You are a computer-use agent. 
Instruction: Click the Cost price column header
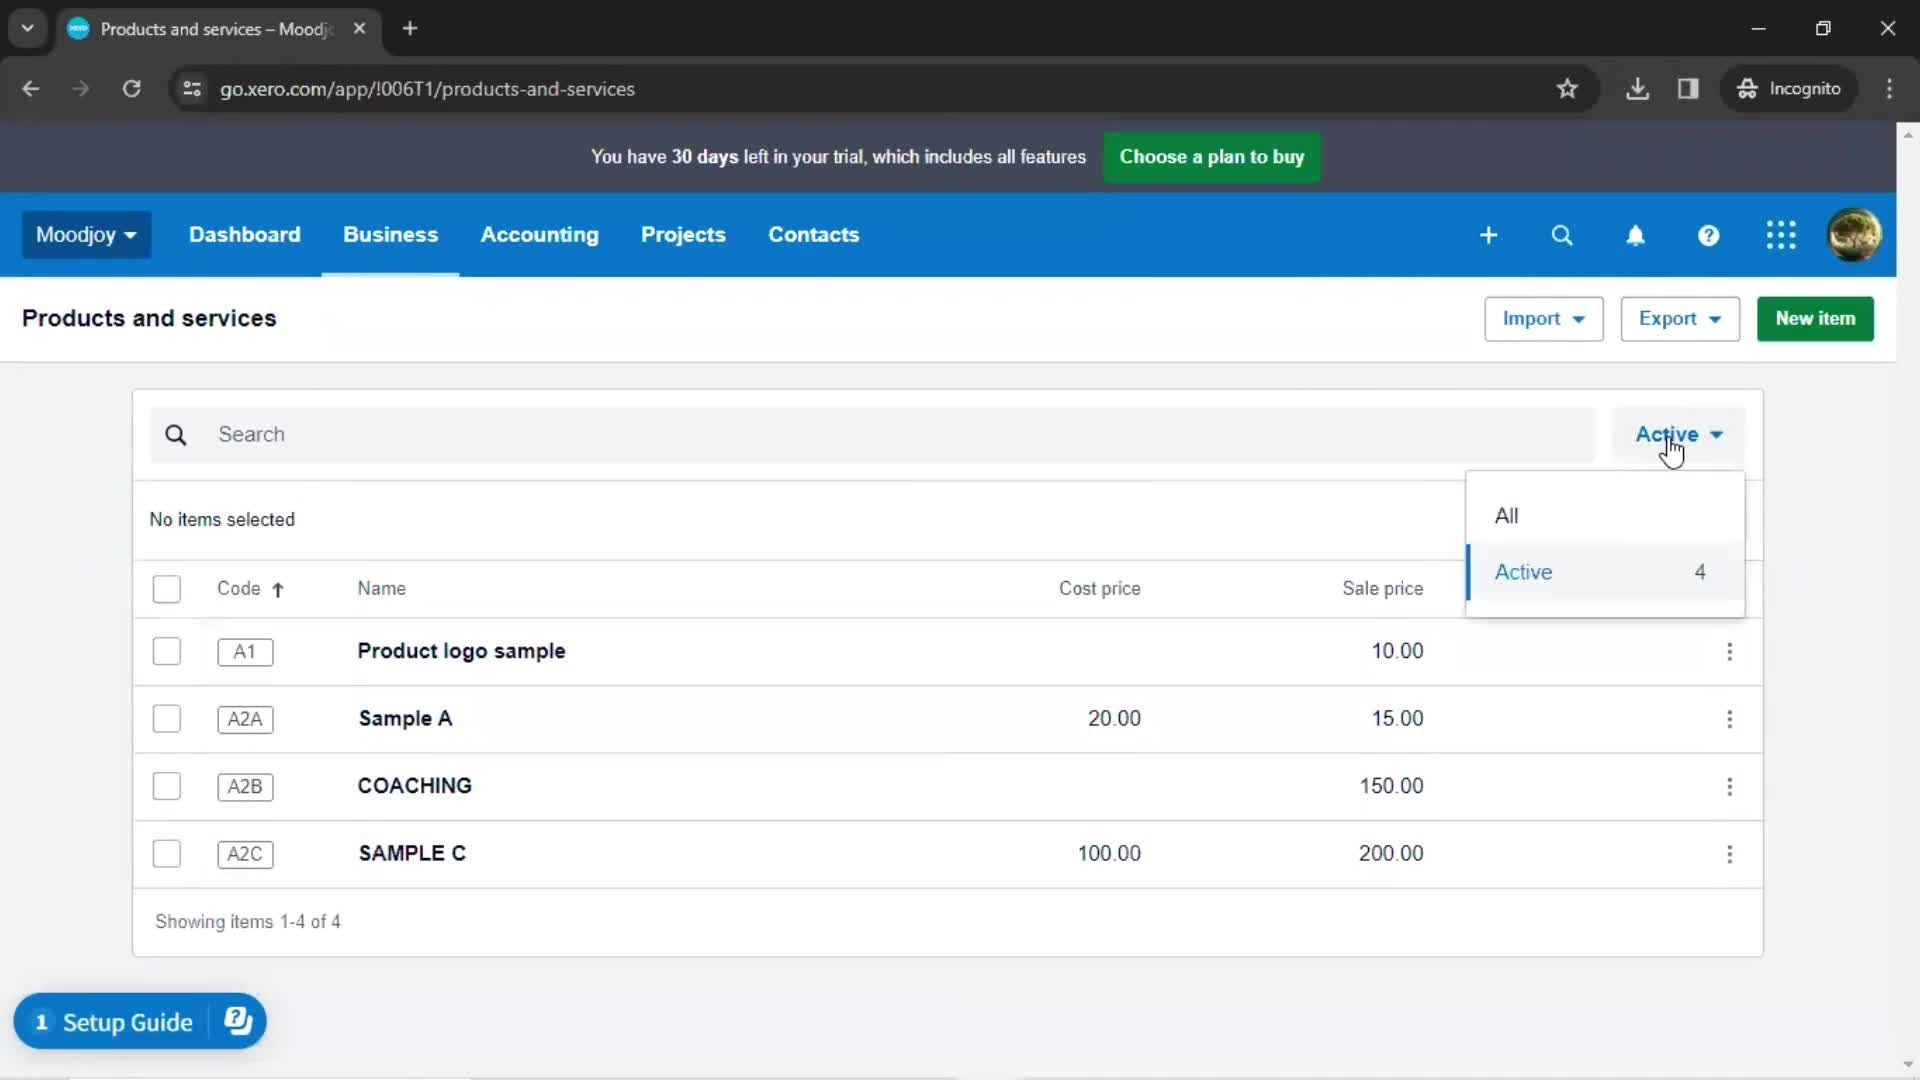point(1099,589)
